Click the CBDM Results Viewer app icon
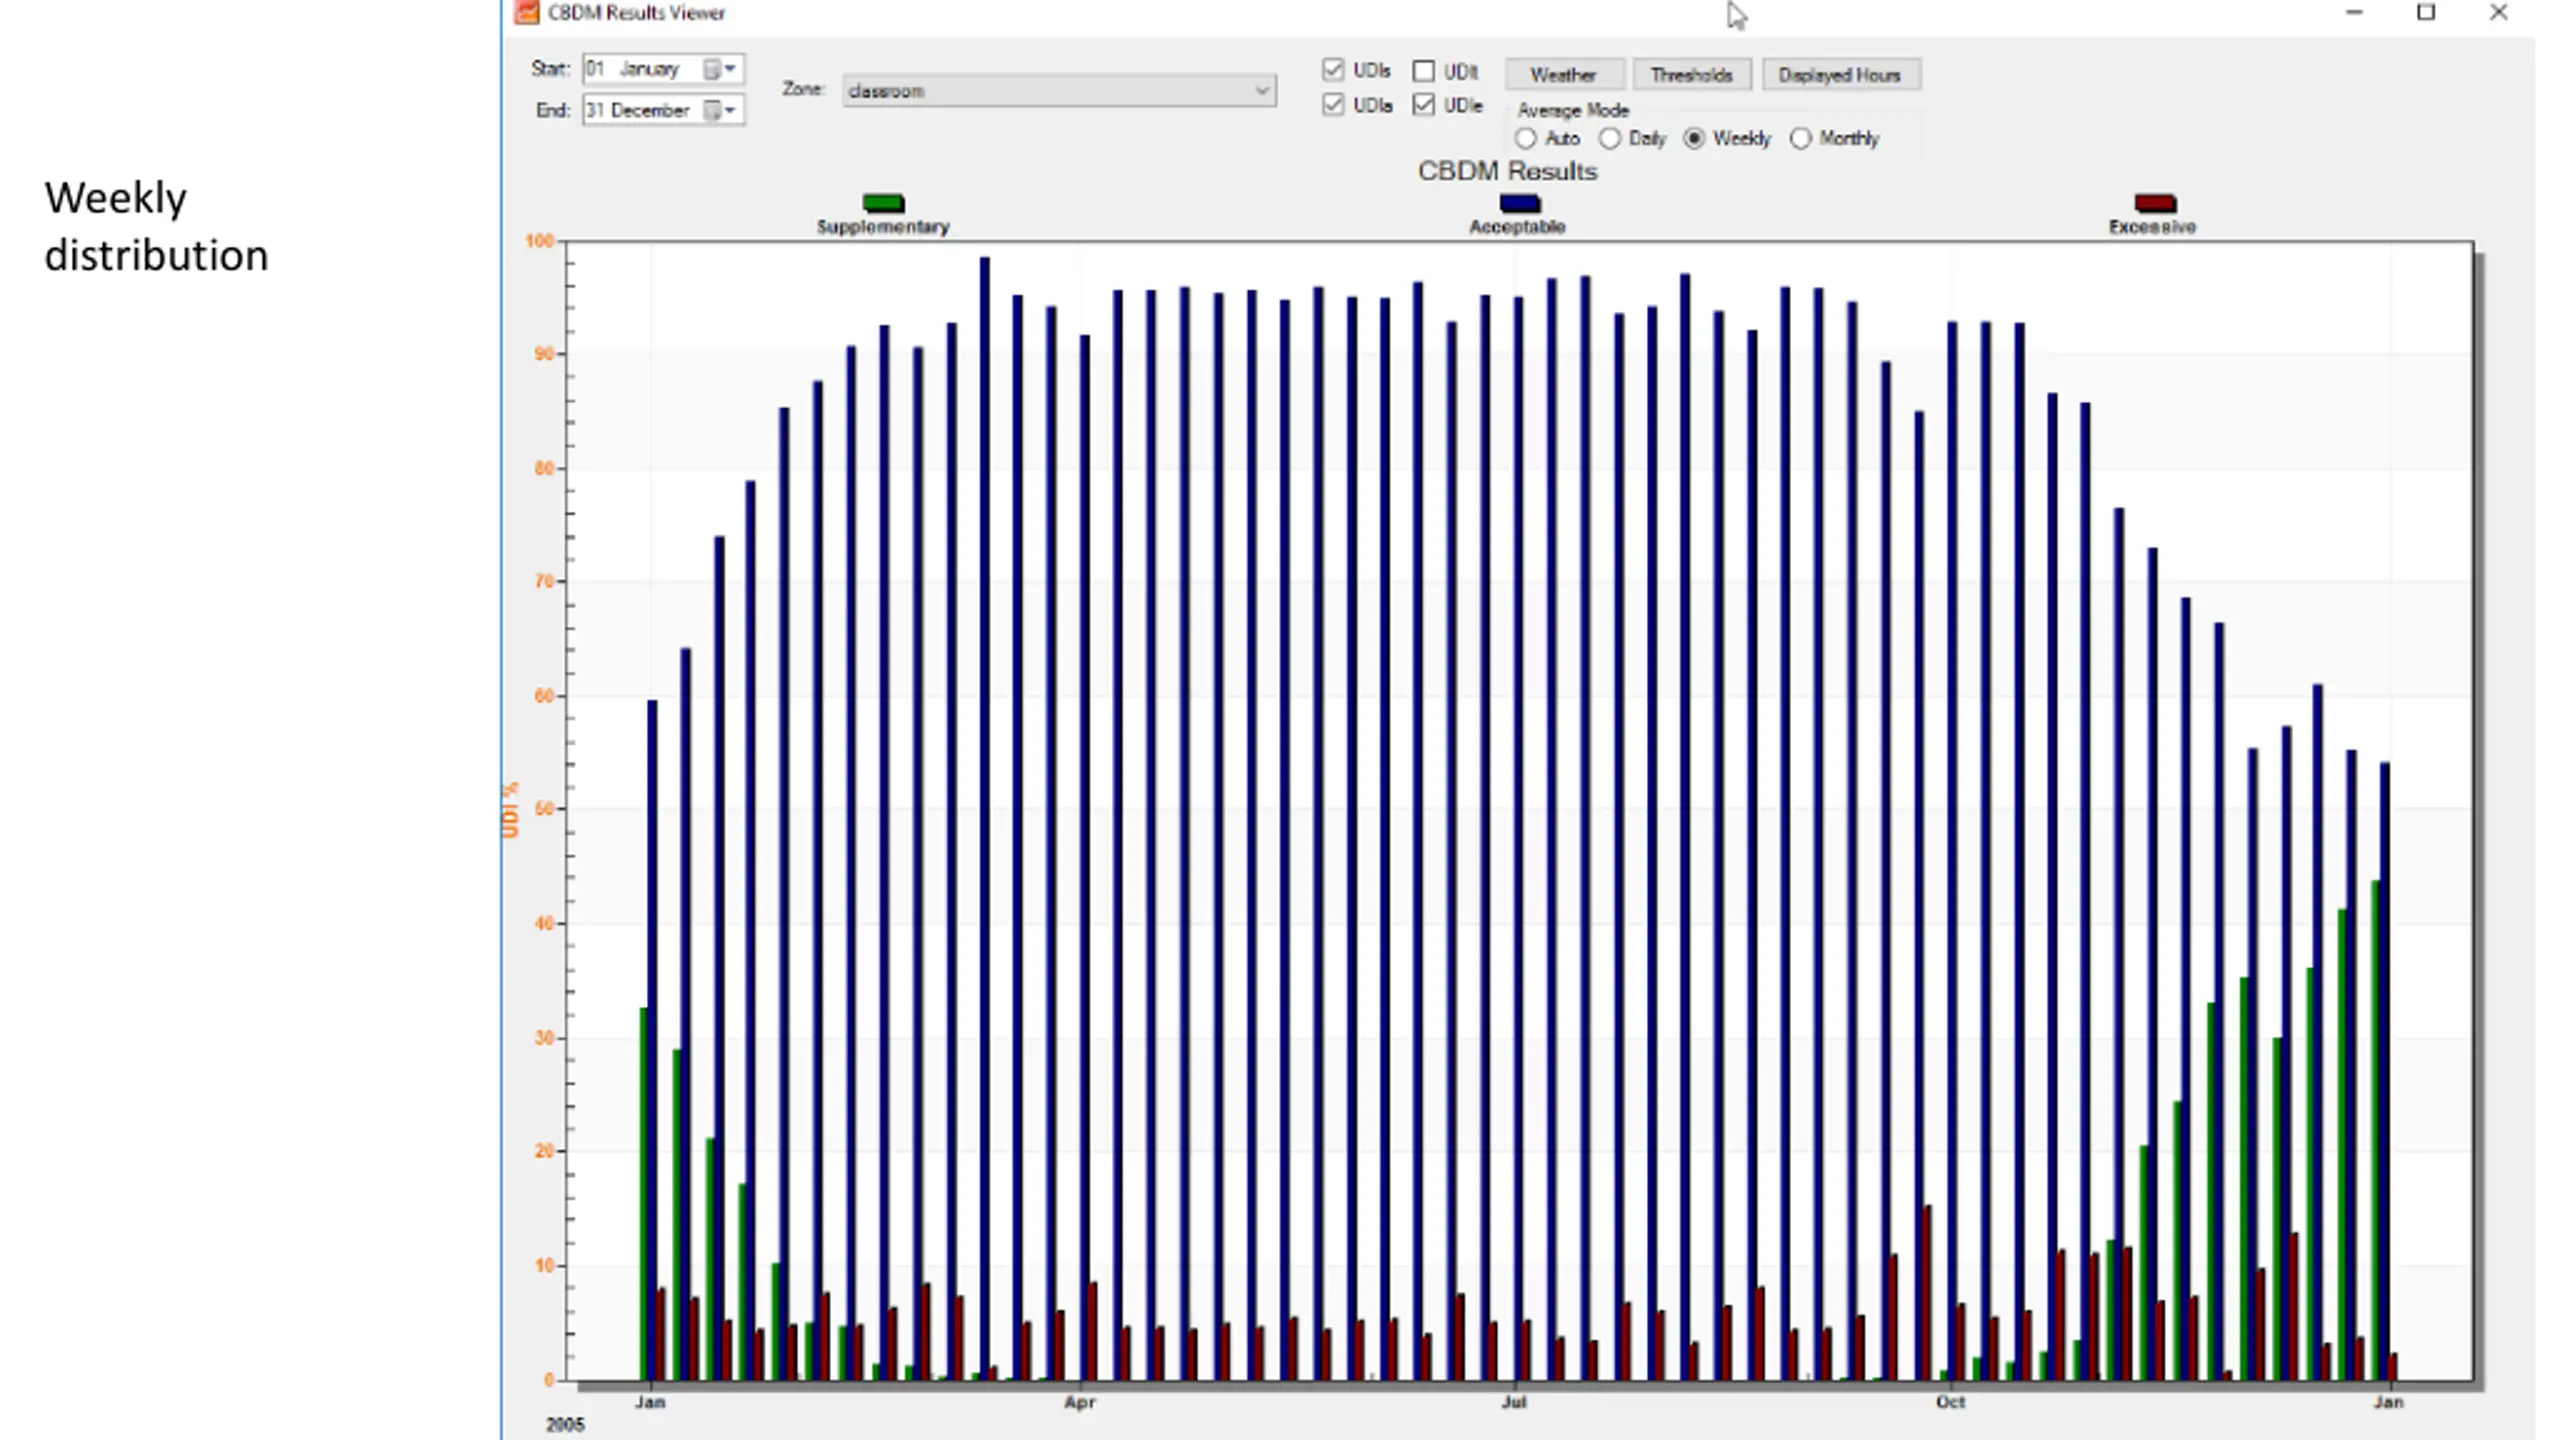Image resolution: width=2560 pixels, height=1440 pixels. pos(527,12)
